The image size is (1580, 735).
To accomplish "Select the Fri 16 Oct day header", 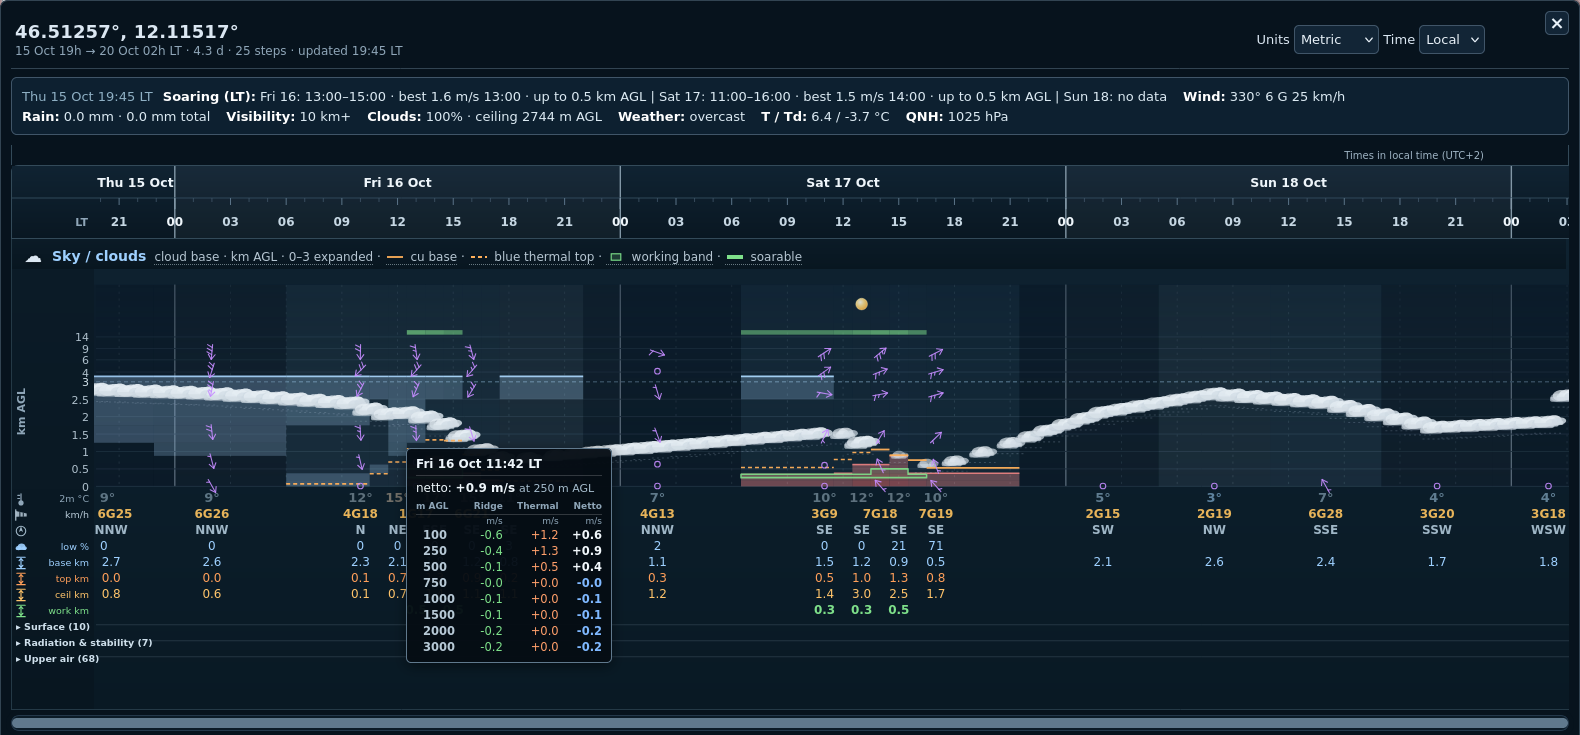I will tap(397, 182).
